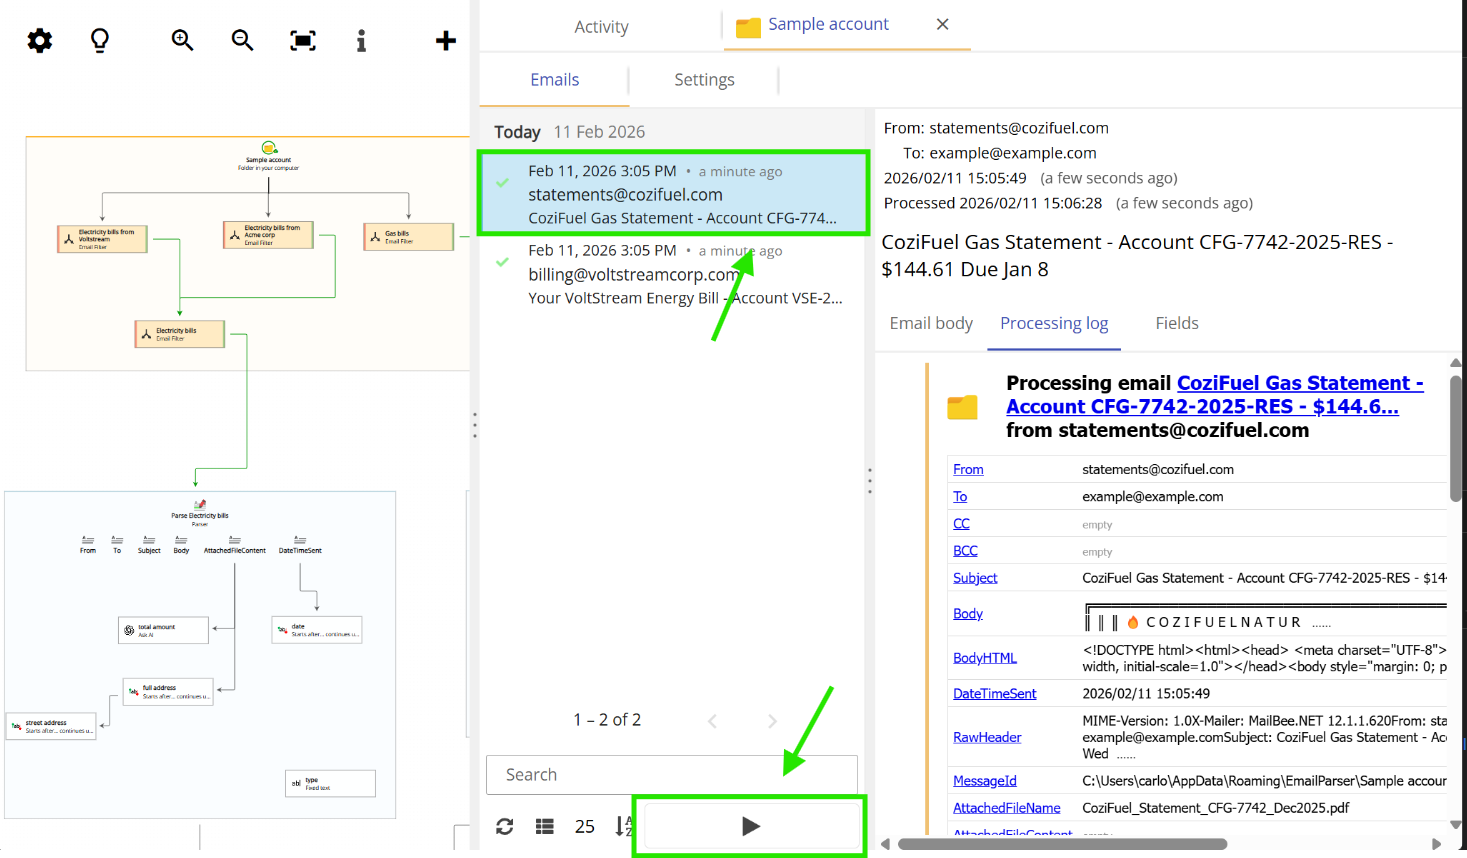Open settings with the gear icon
The height and width of the screenshot is (858, 1467).
(38, 40)
